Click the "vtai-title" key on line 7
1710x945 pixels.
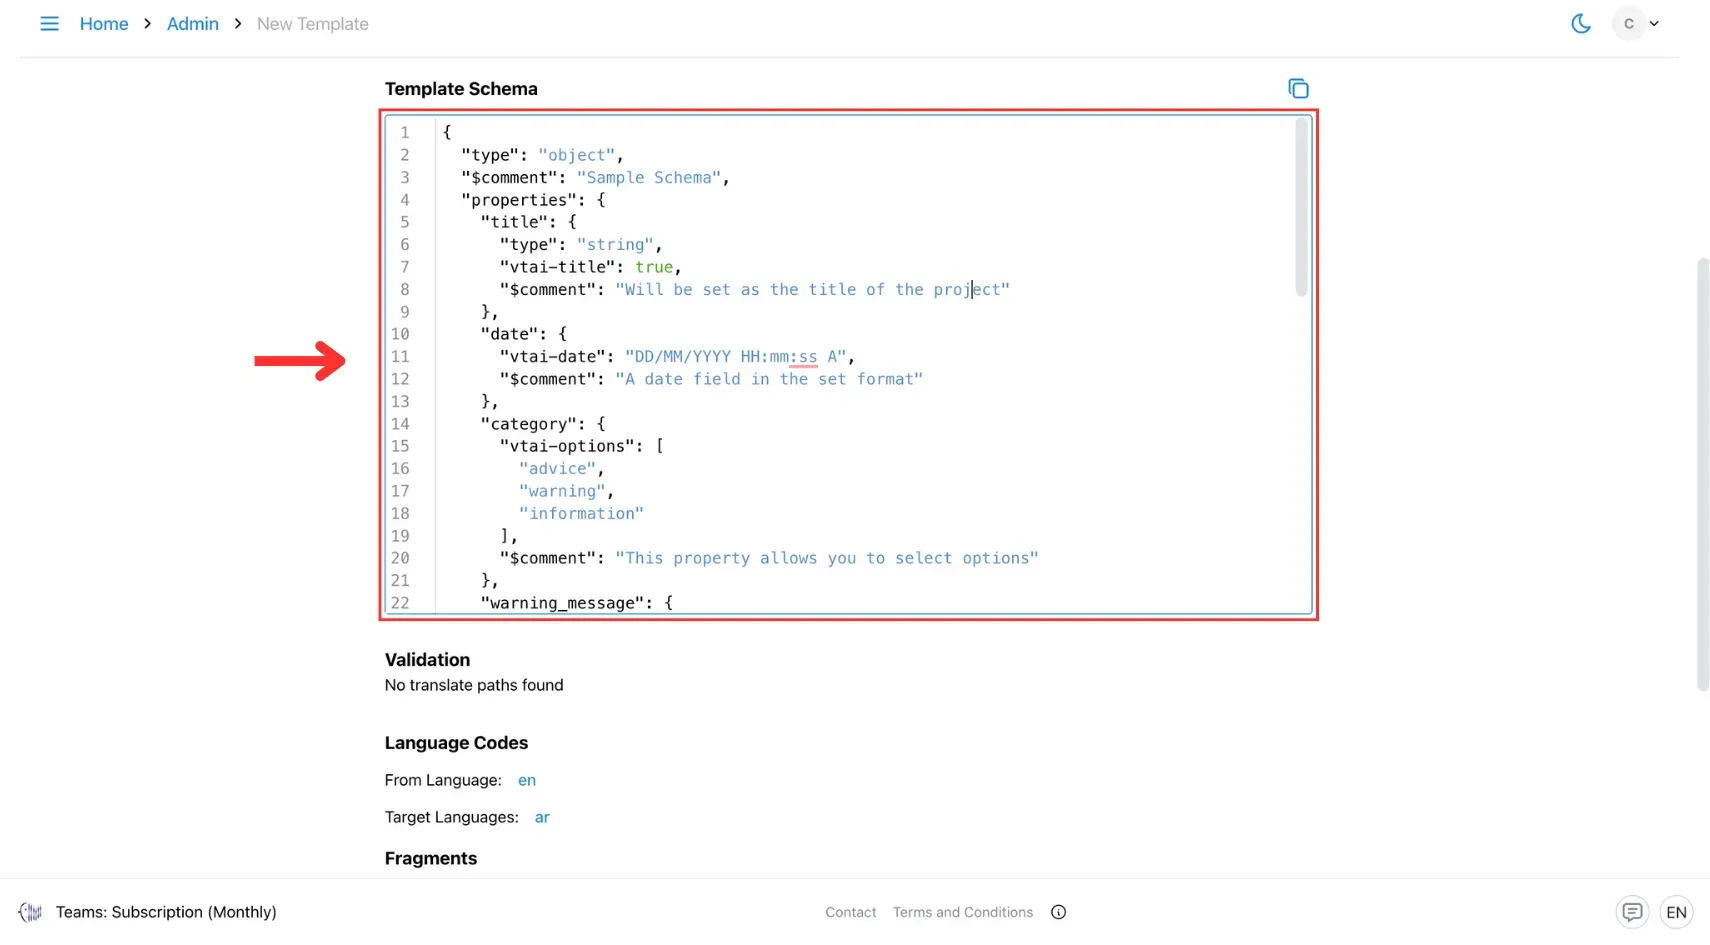(x=557, y=267)
